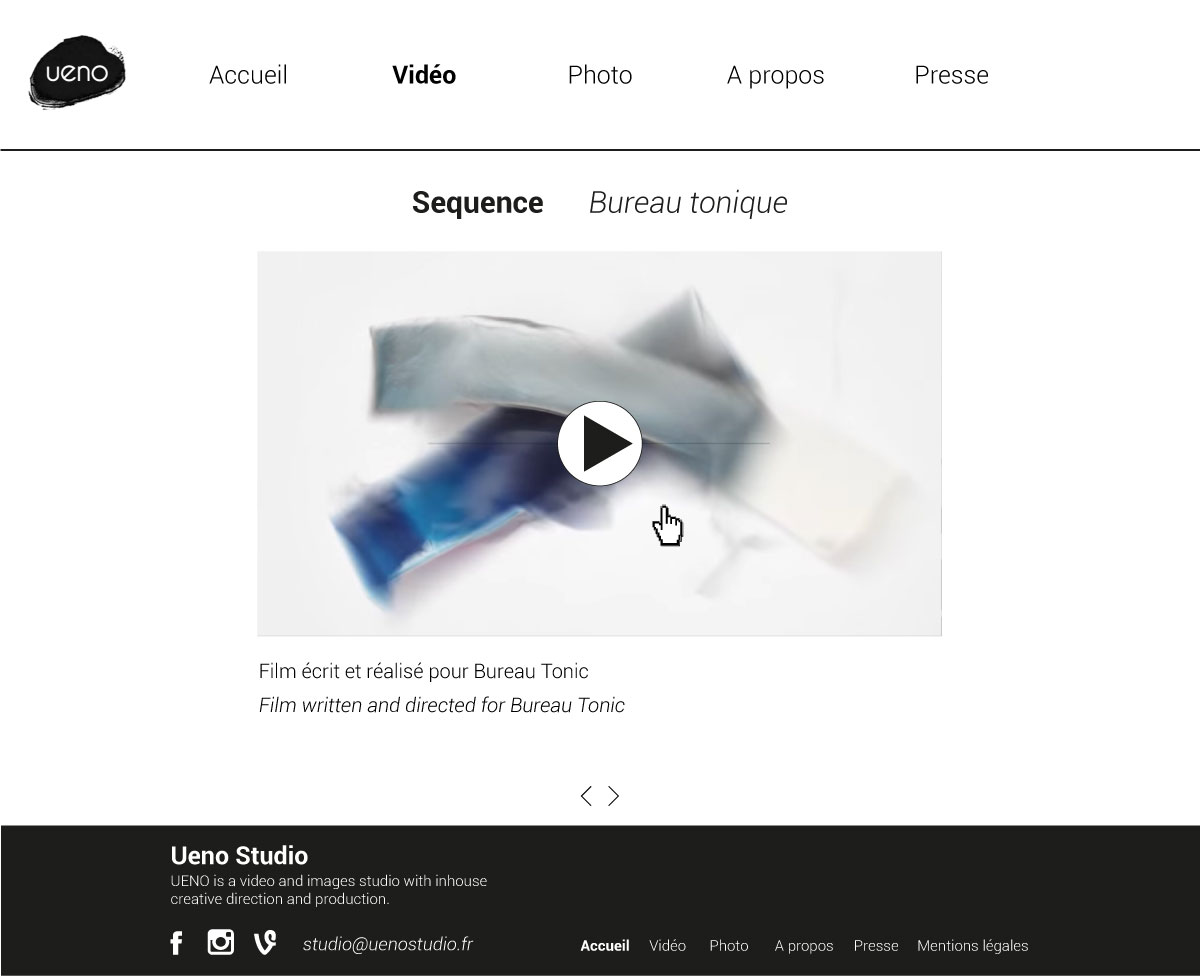Go to next video with right chevron

point(614,796)
